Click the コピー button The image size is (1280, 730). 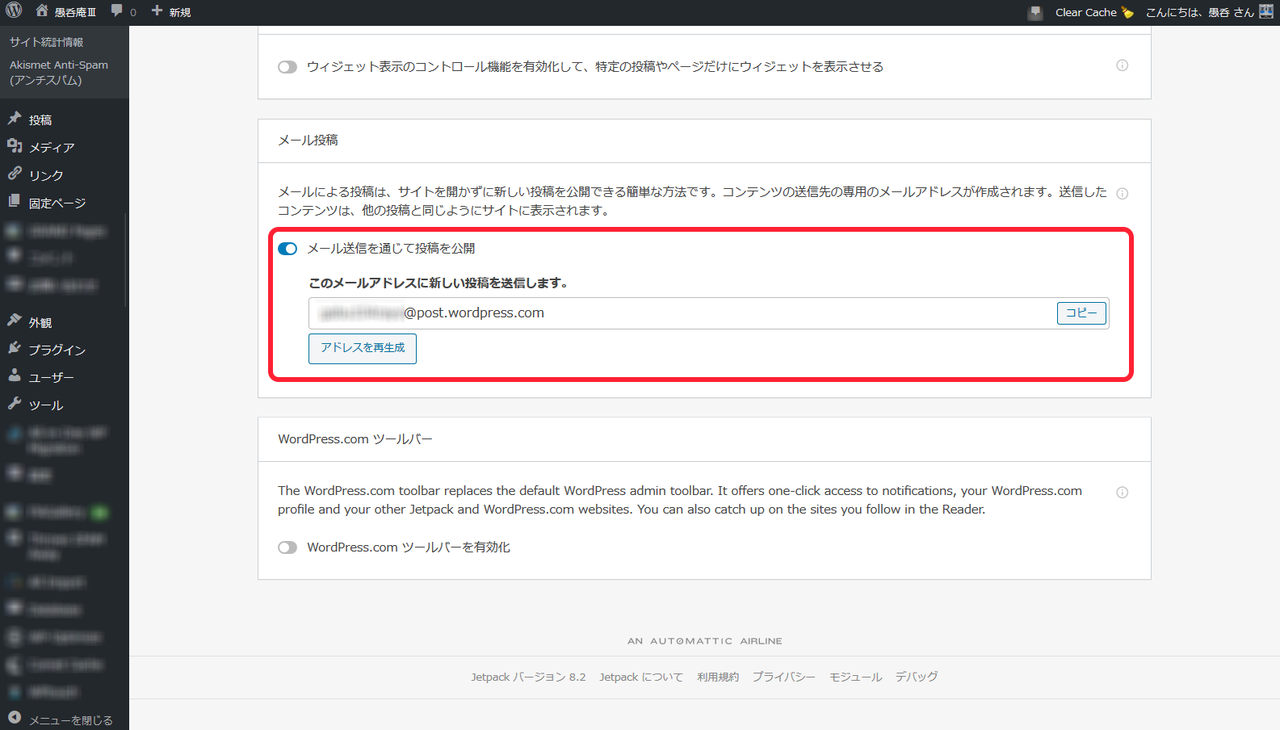click(x=1081, y=313)
